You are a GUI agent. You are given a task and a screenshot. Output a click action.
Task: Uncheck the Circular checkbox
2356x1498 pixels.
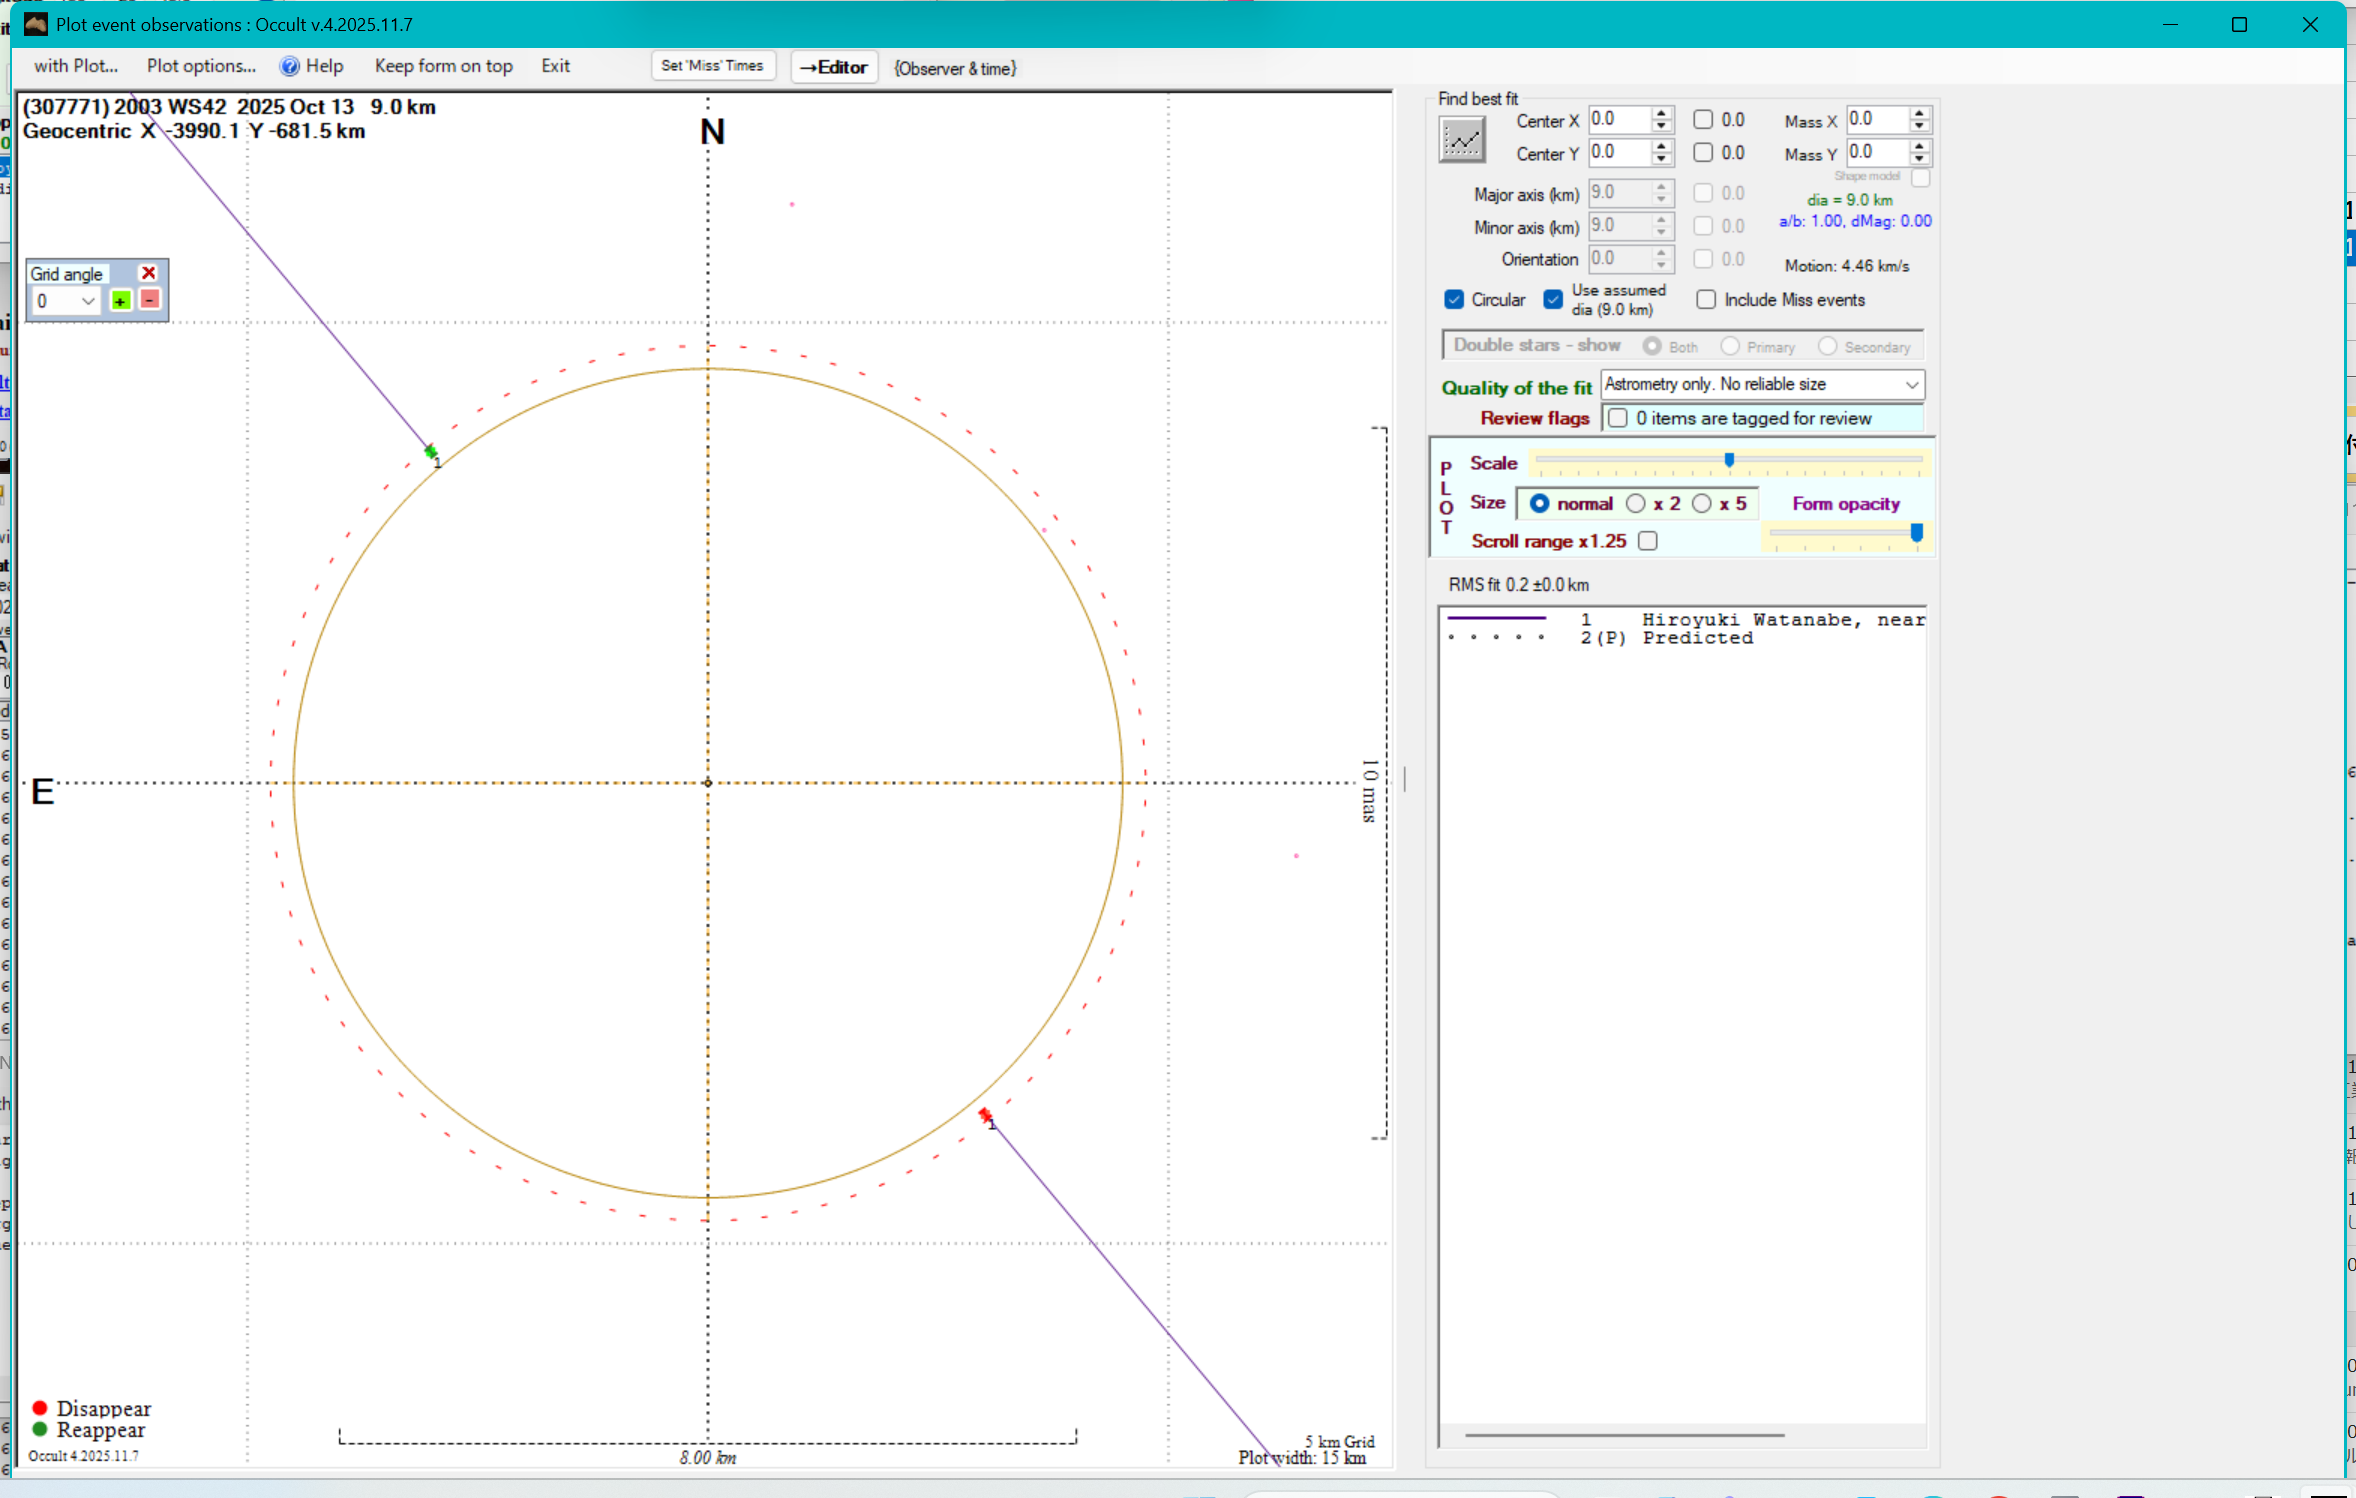coord(1454,300)
